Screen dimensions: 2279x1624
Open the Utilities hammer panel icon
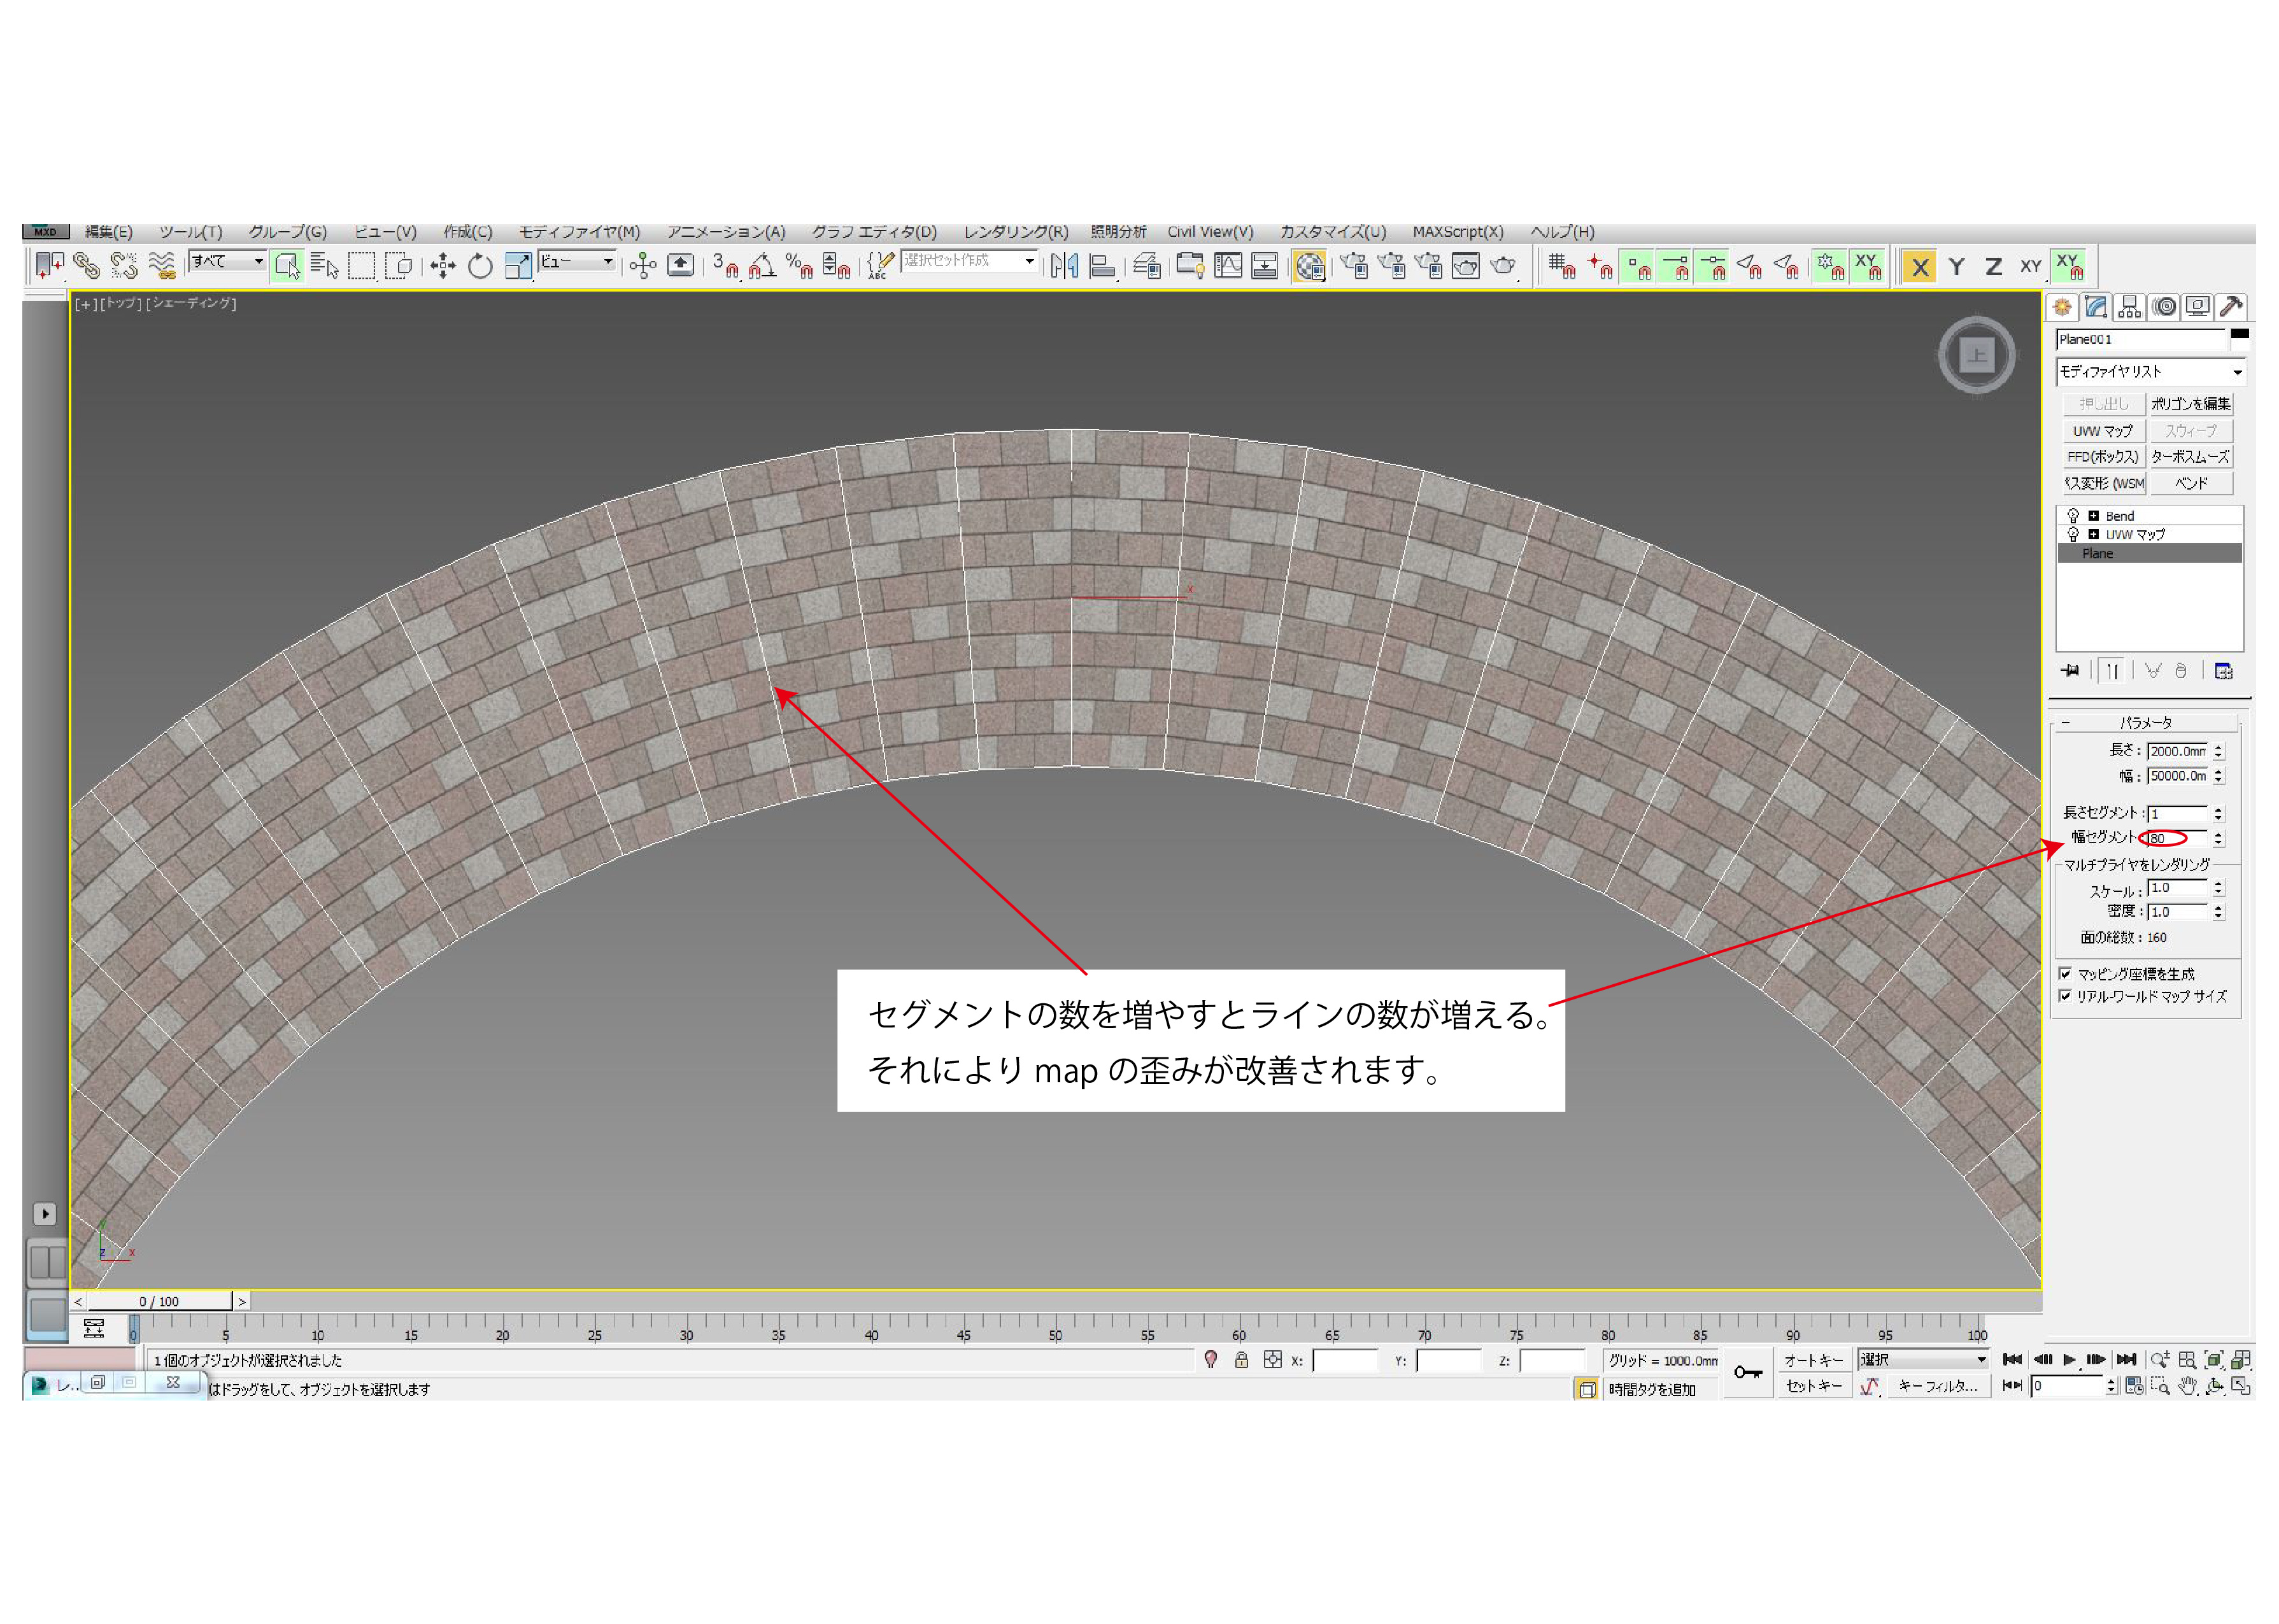[x=2231, y=307]
